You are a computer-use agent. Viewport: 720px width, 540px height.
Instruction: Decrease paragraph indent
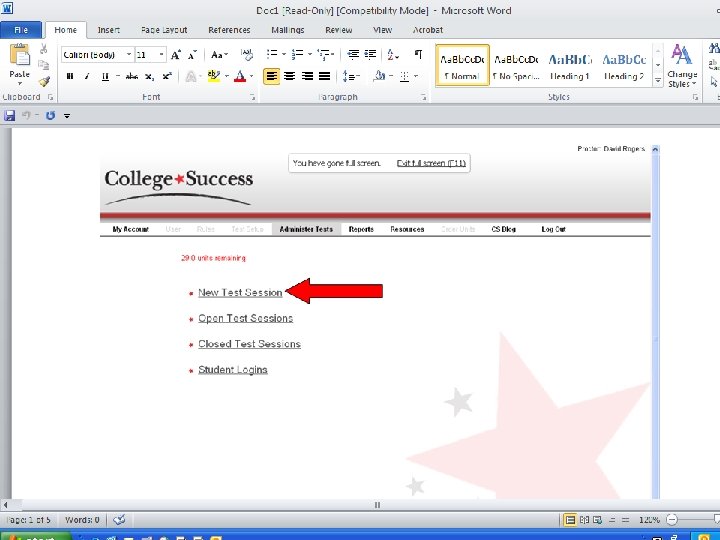(x=353, y=55)
